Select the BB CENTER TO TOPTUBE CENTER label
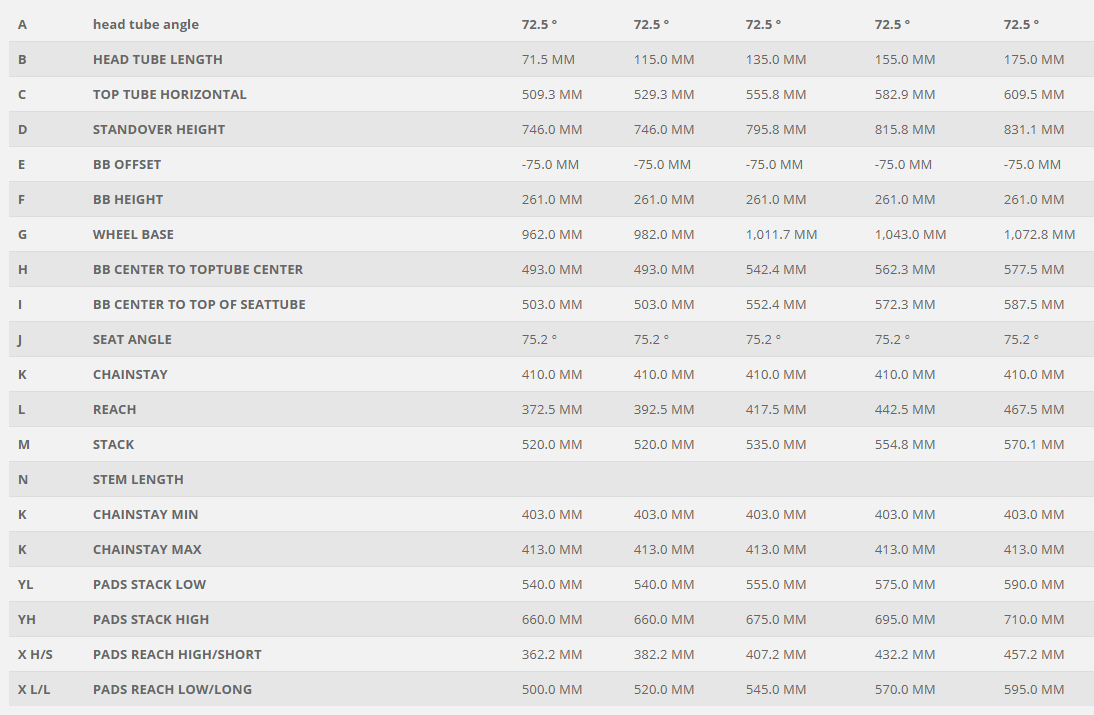Image resolution: width=1094 pixels, height=715 pixels. point(198,269)
